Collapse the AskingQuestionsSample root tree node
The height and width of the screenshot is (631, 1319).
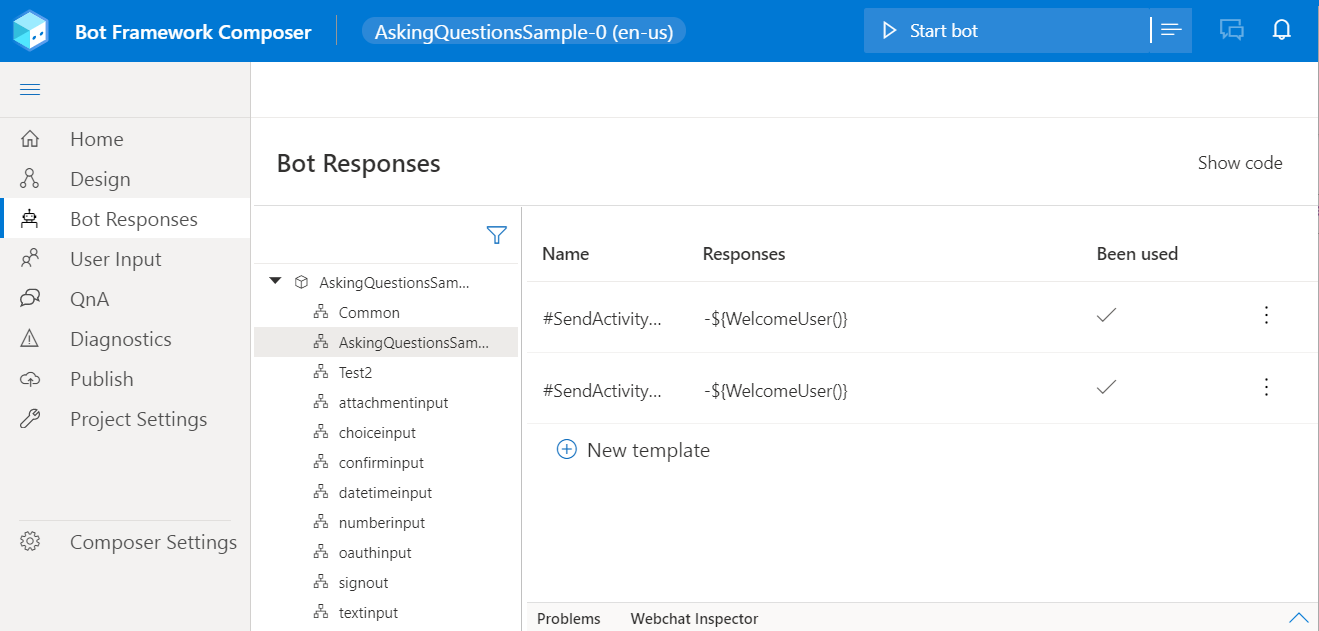276,282
